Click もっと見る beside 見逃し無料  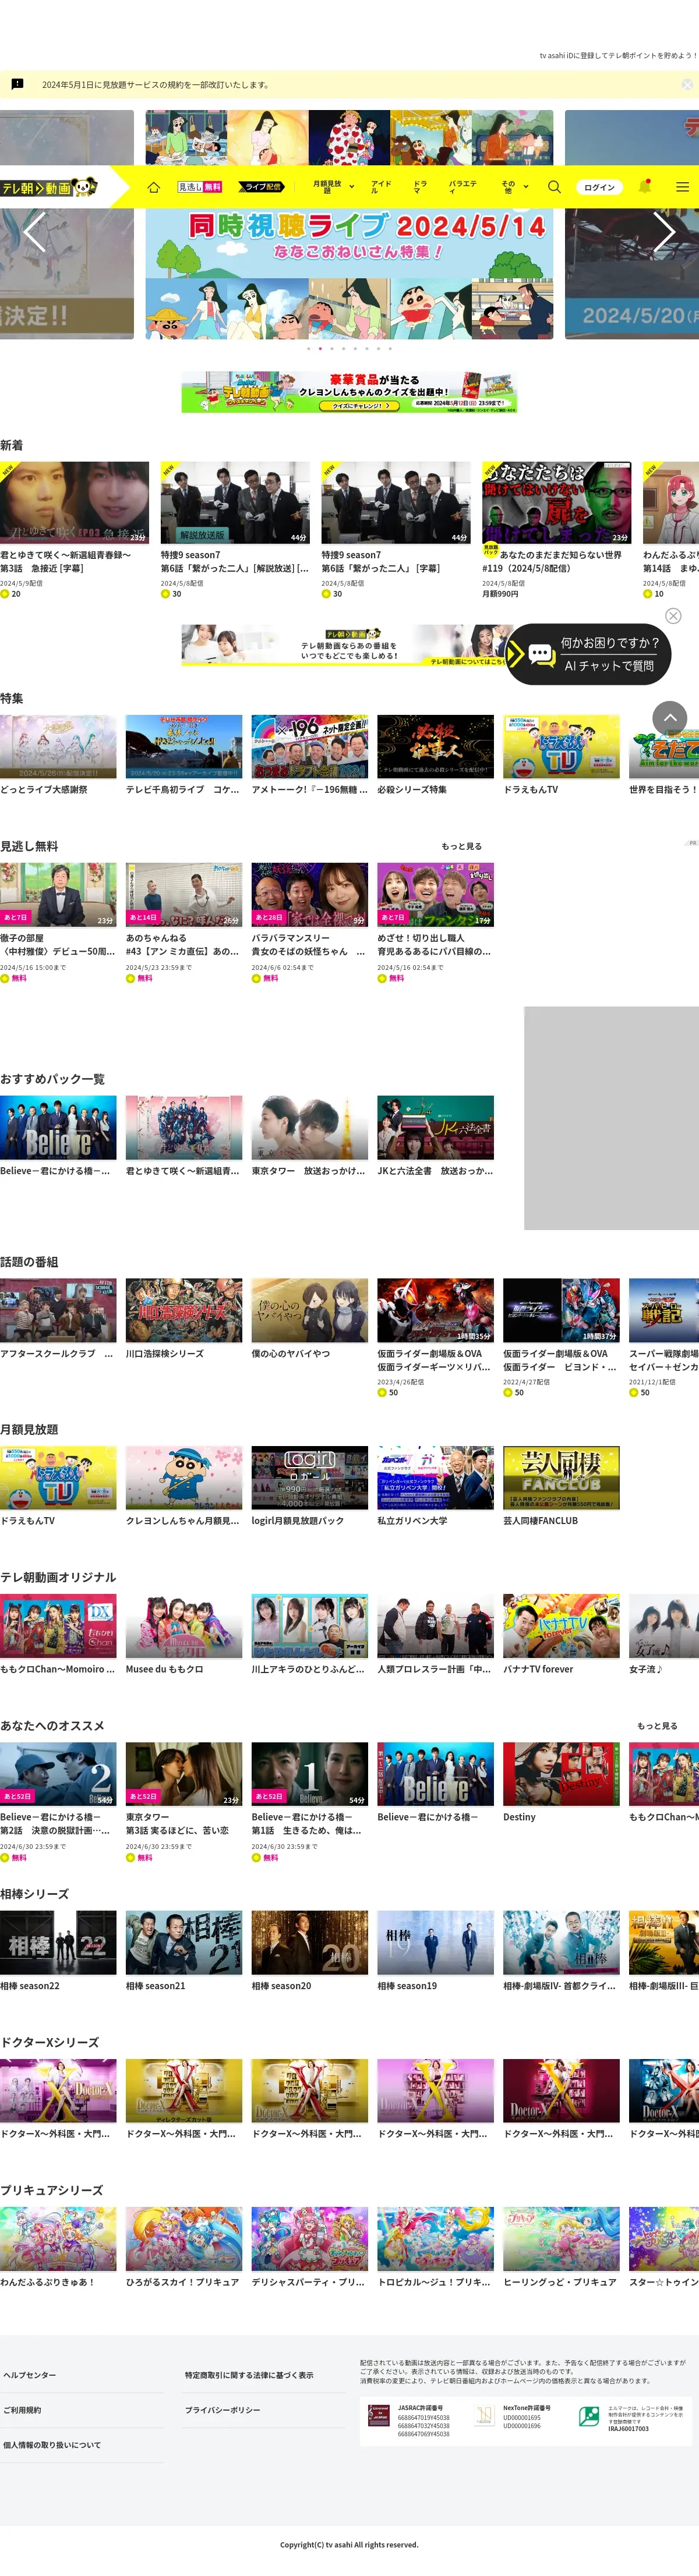click(461, 846)
